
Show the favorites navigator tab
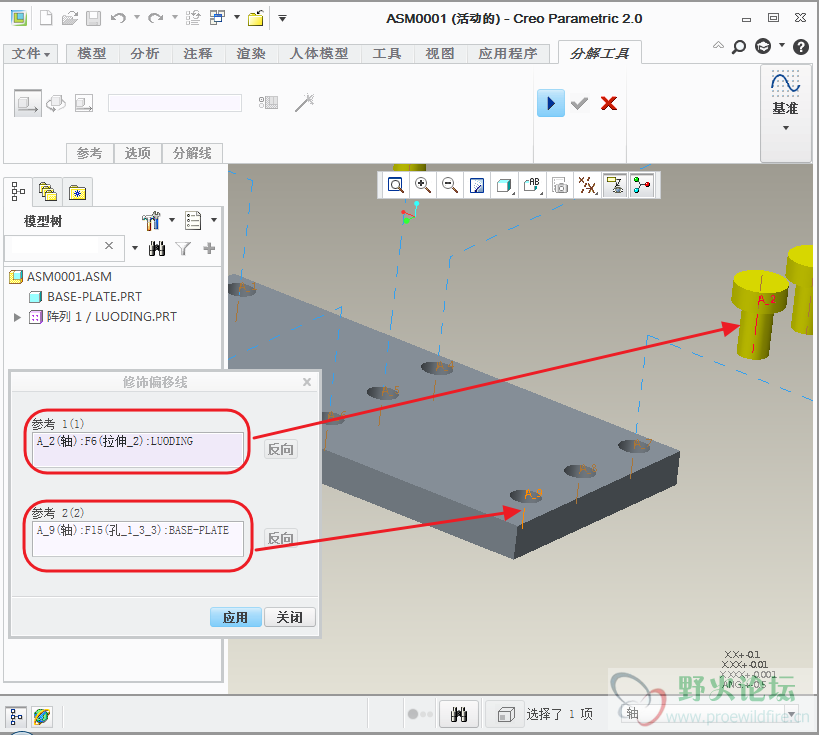(x=77, y=192)
